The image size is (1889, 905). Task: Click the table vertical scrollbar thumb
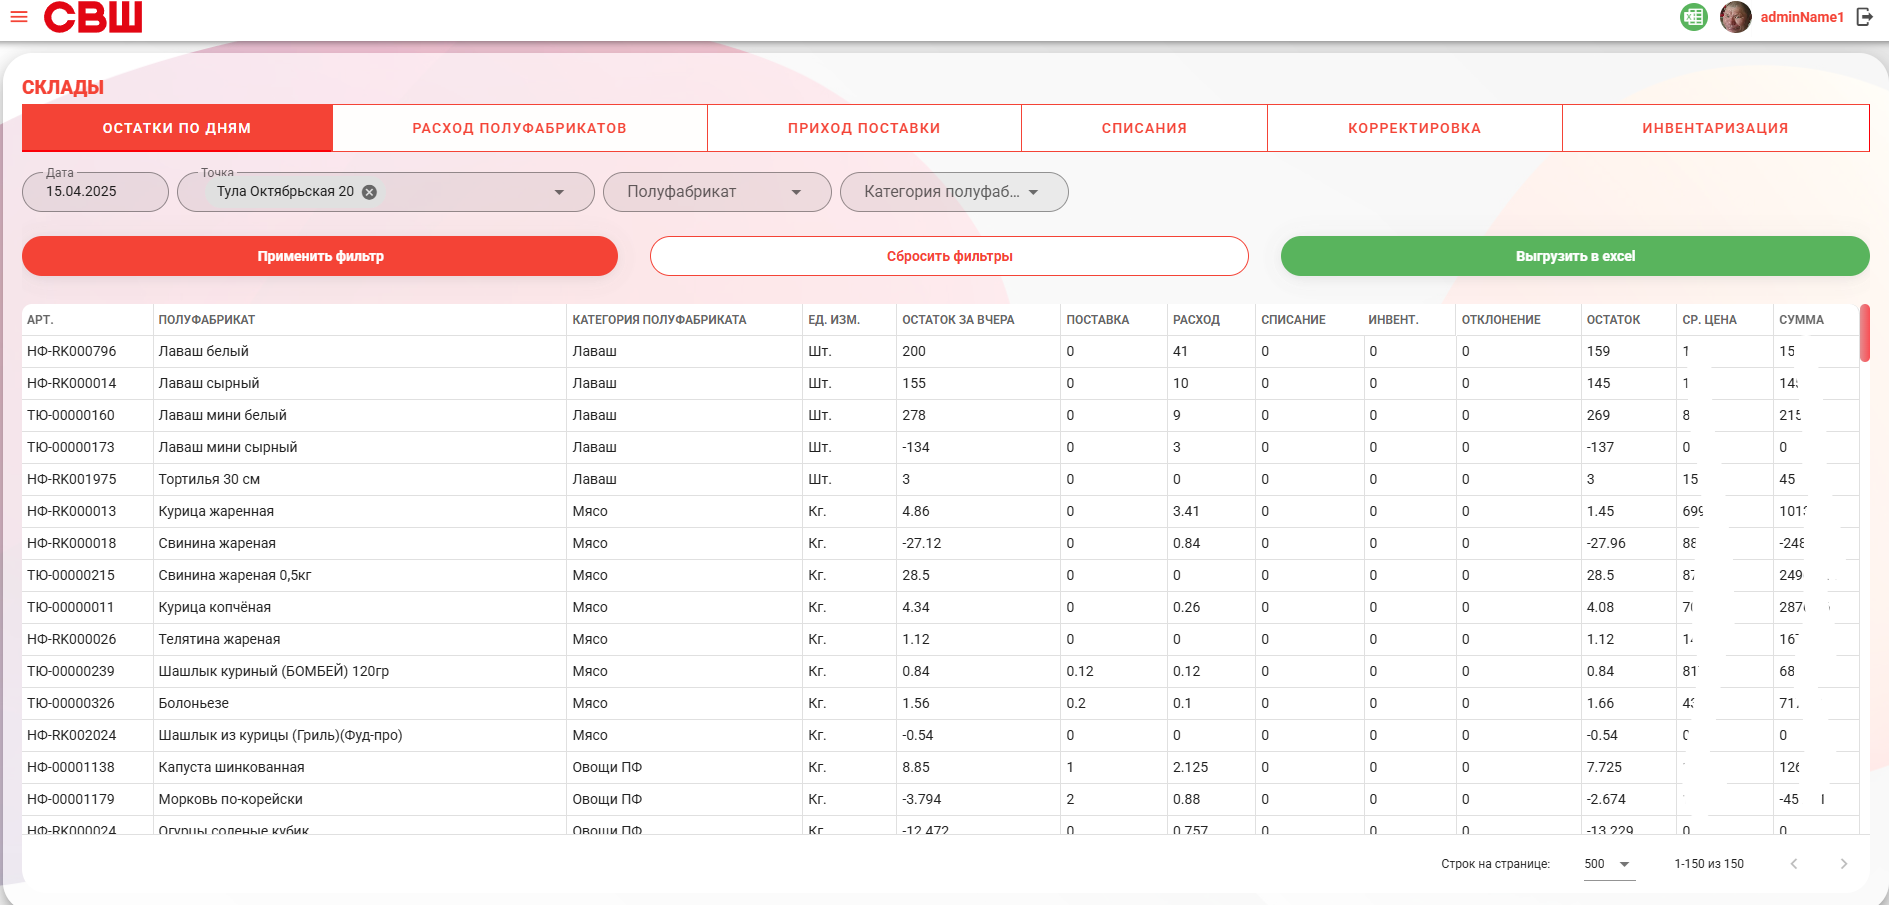(x=1865, y=333)
